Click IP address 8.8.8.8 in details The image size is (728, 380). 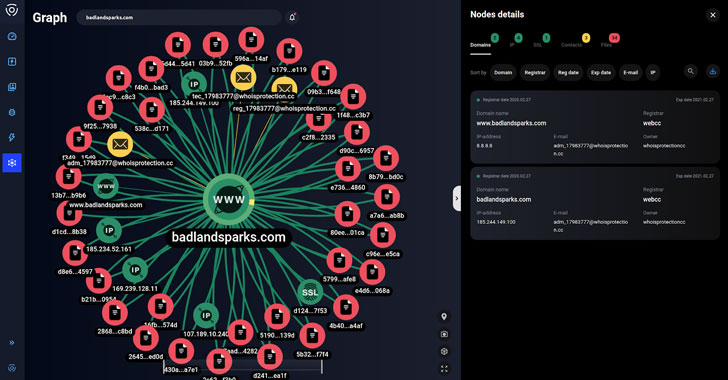484,146
